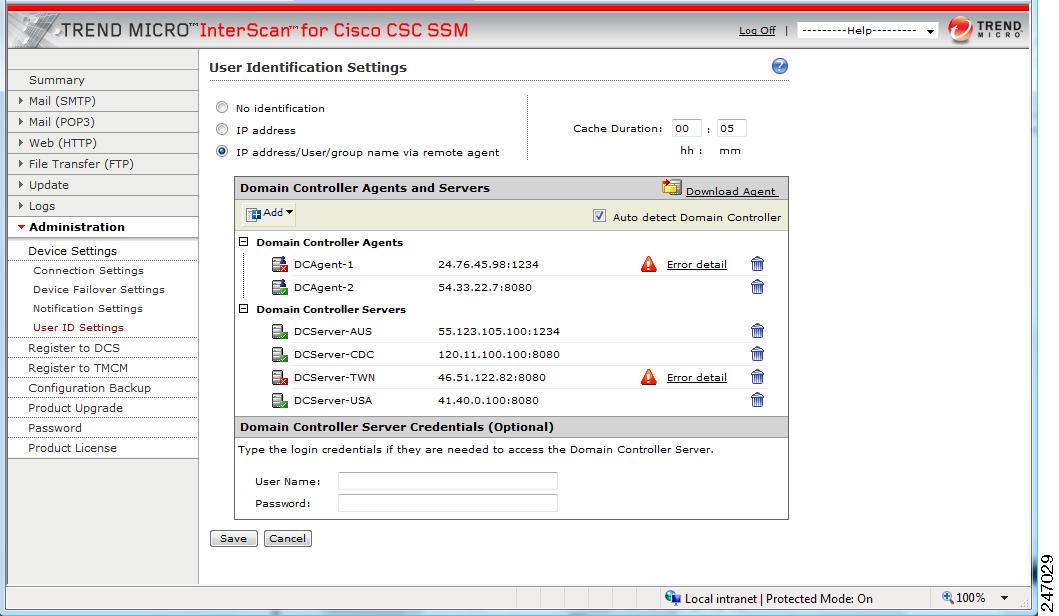Click the DCAgent-2 agent status icon
Screen dimensions: 1059x616
pyautogui.click(x=280, y=287)
